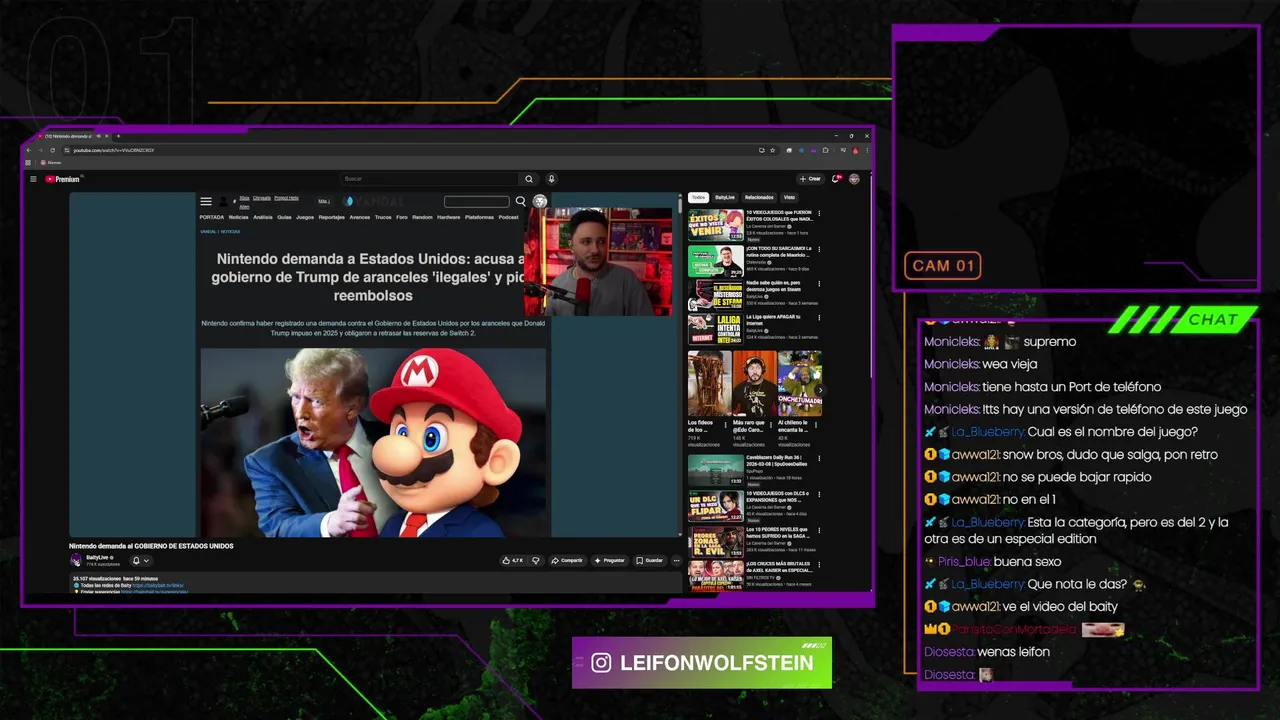Open BaityLive channel name link
Viewport: 1280px width, 720px height.
click(x=98, y=557)
